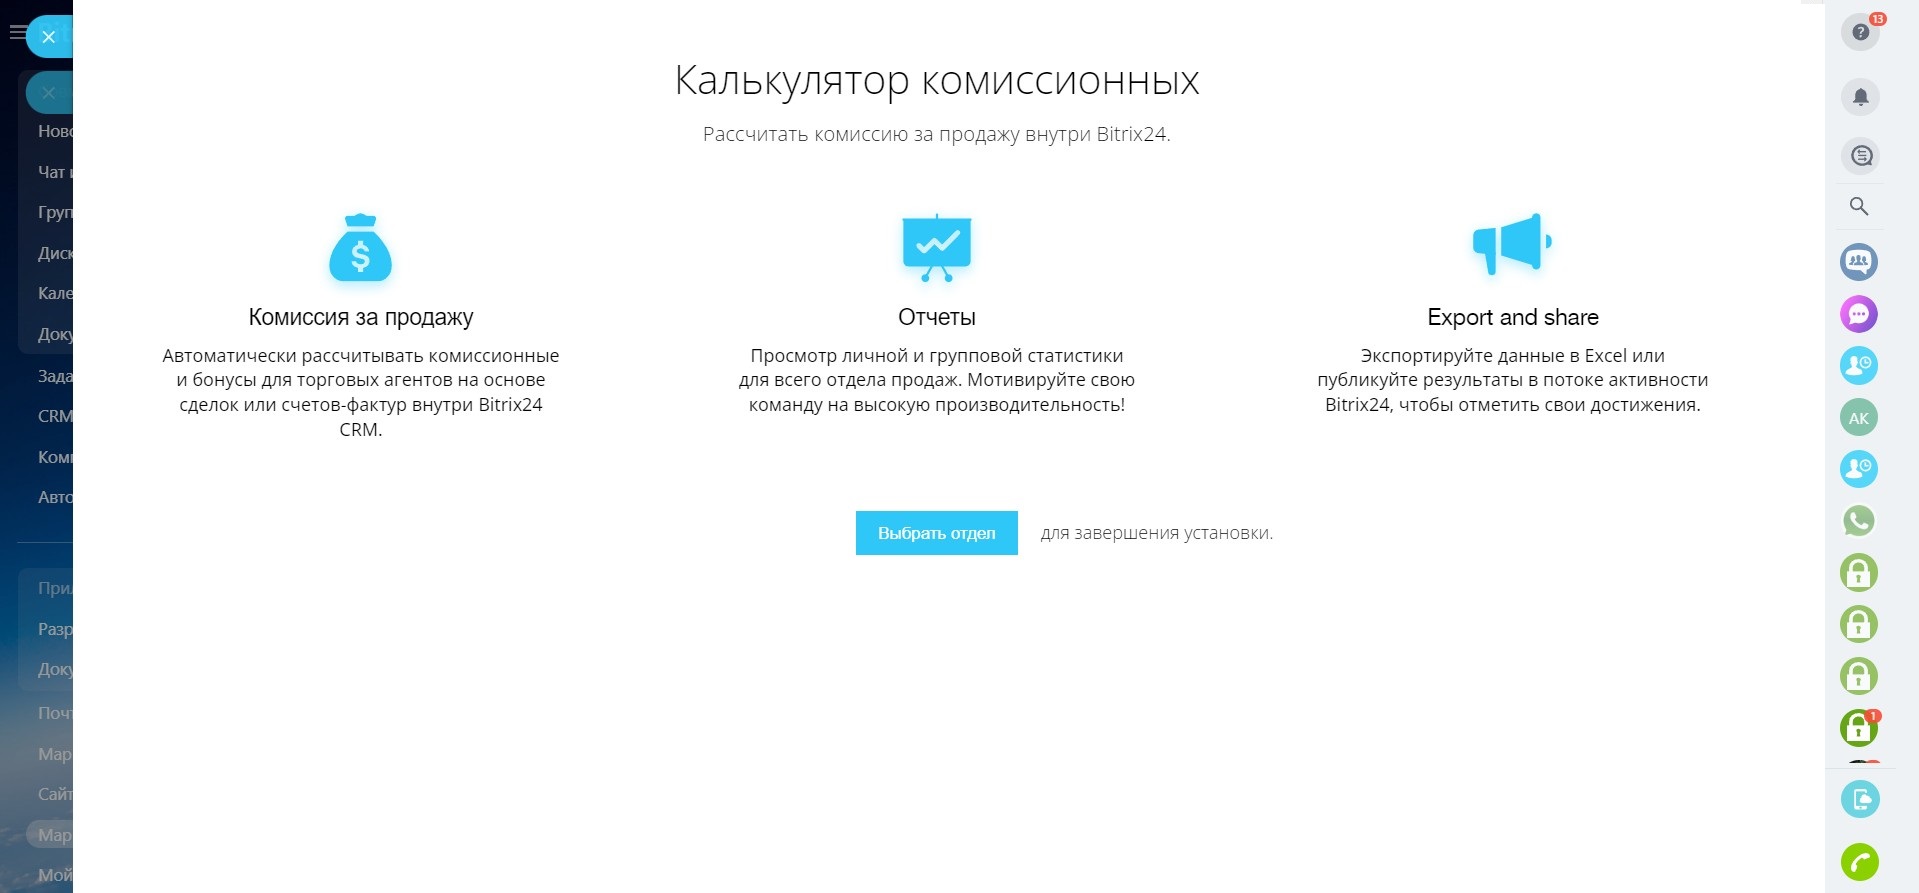Screen dimensions: 1919x893
Task: Open the help icon with badge 13
Action: (1860, 32)
